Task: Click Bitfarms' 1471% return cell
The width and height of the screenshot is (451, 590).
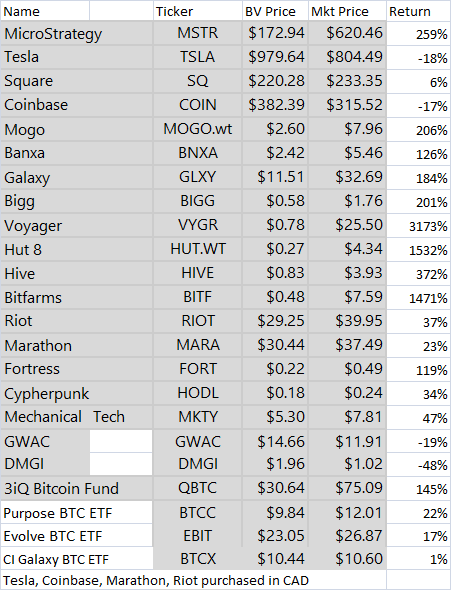Action: [419, 297]
